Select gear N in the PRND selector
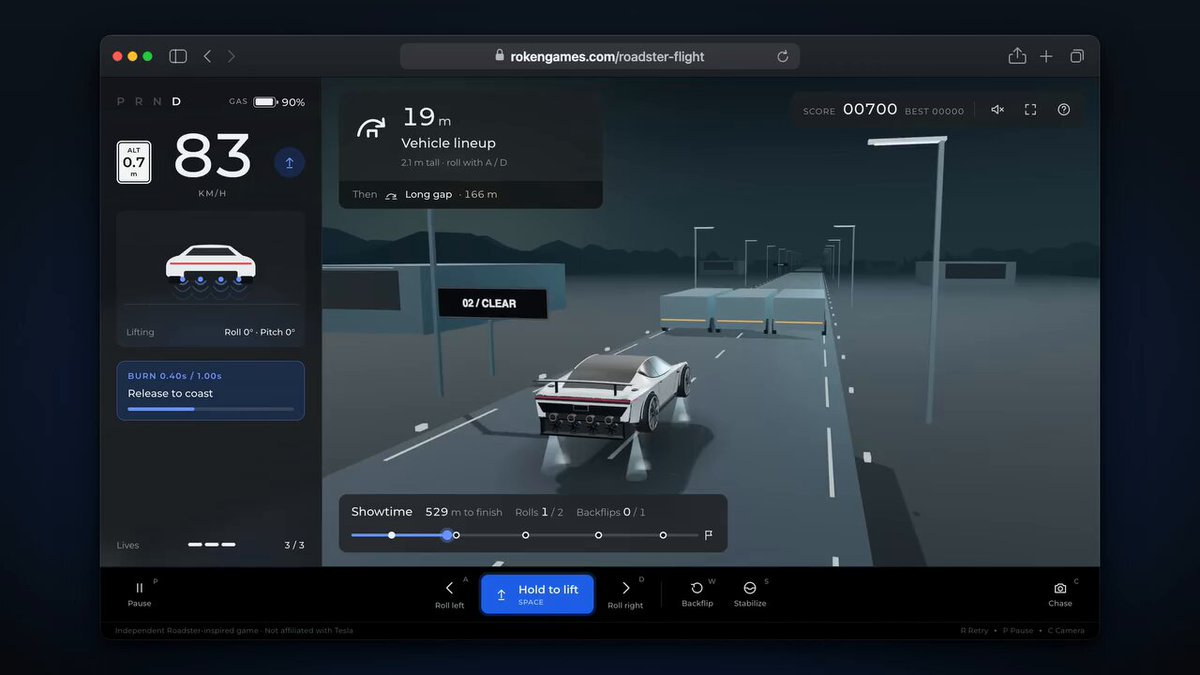Screen dimensions: 1200x675 click(157, 102)
